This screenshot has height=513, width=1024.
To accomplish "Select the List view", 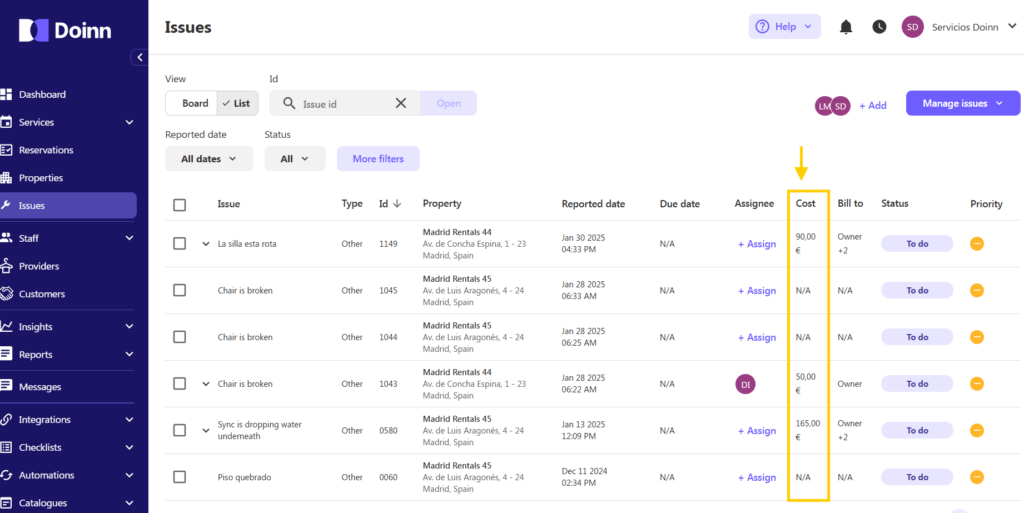I will click(236, 103).
